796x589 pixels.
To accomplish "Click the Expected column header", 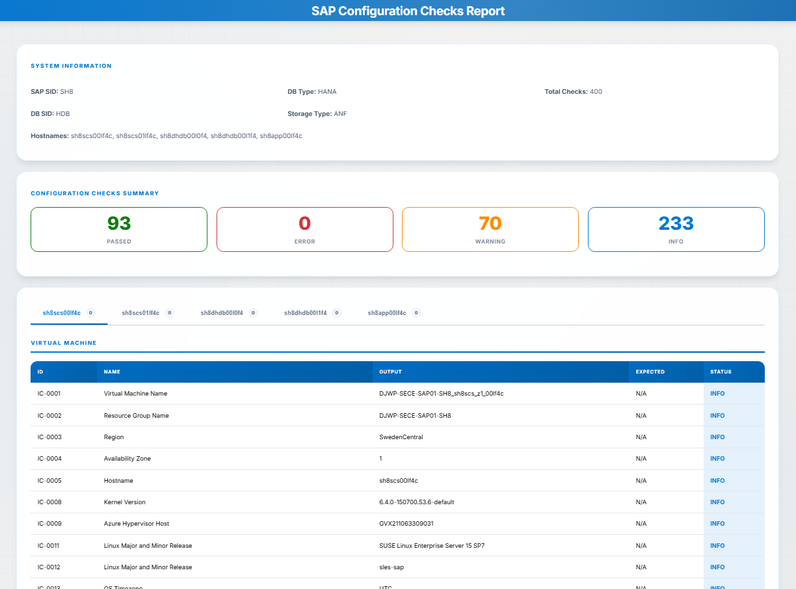I will pos(650,372).
